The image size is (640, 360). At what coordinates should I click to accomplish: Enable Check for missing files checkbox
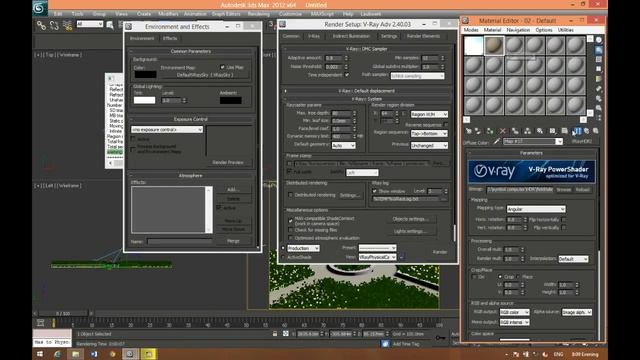(x=290, y=230)
